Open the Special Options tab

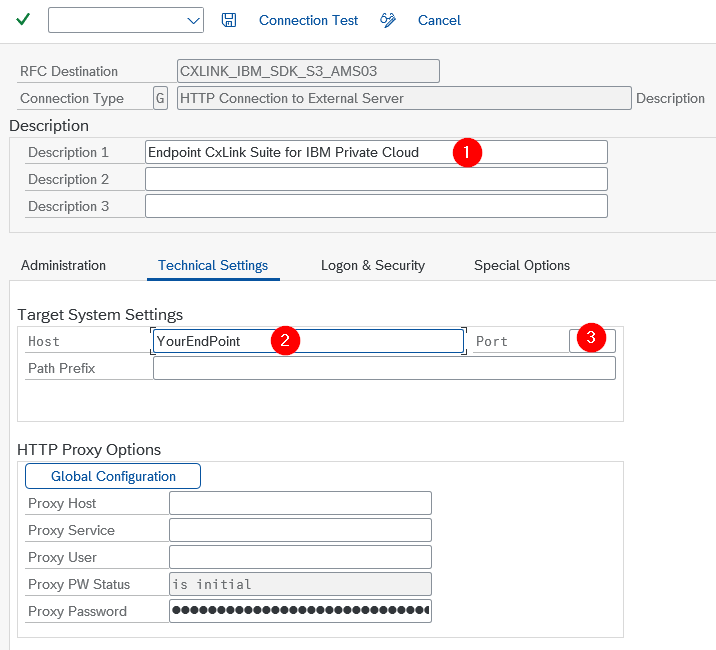point(522,265)
